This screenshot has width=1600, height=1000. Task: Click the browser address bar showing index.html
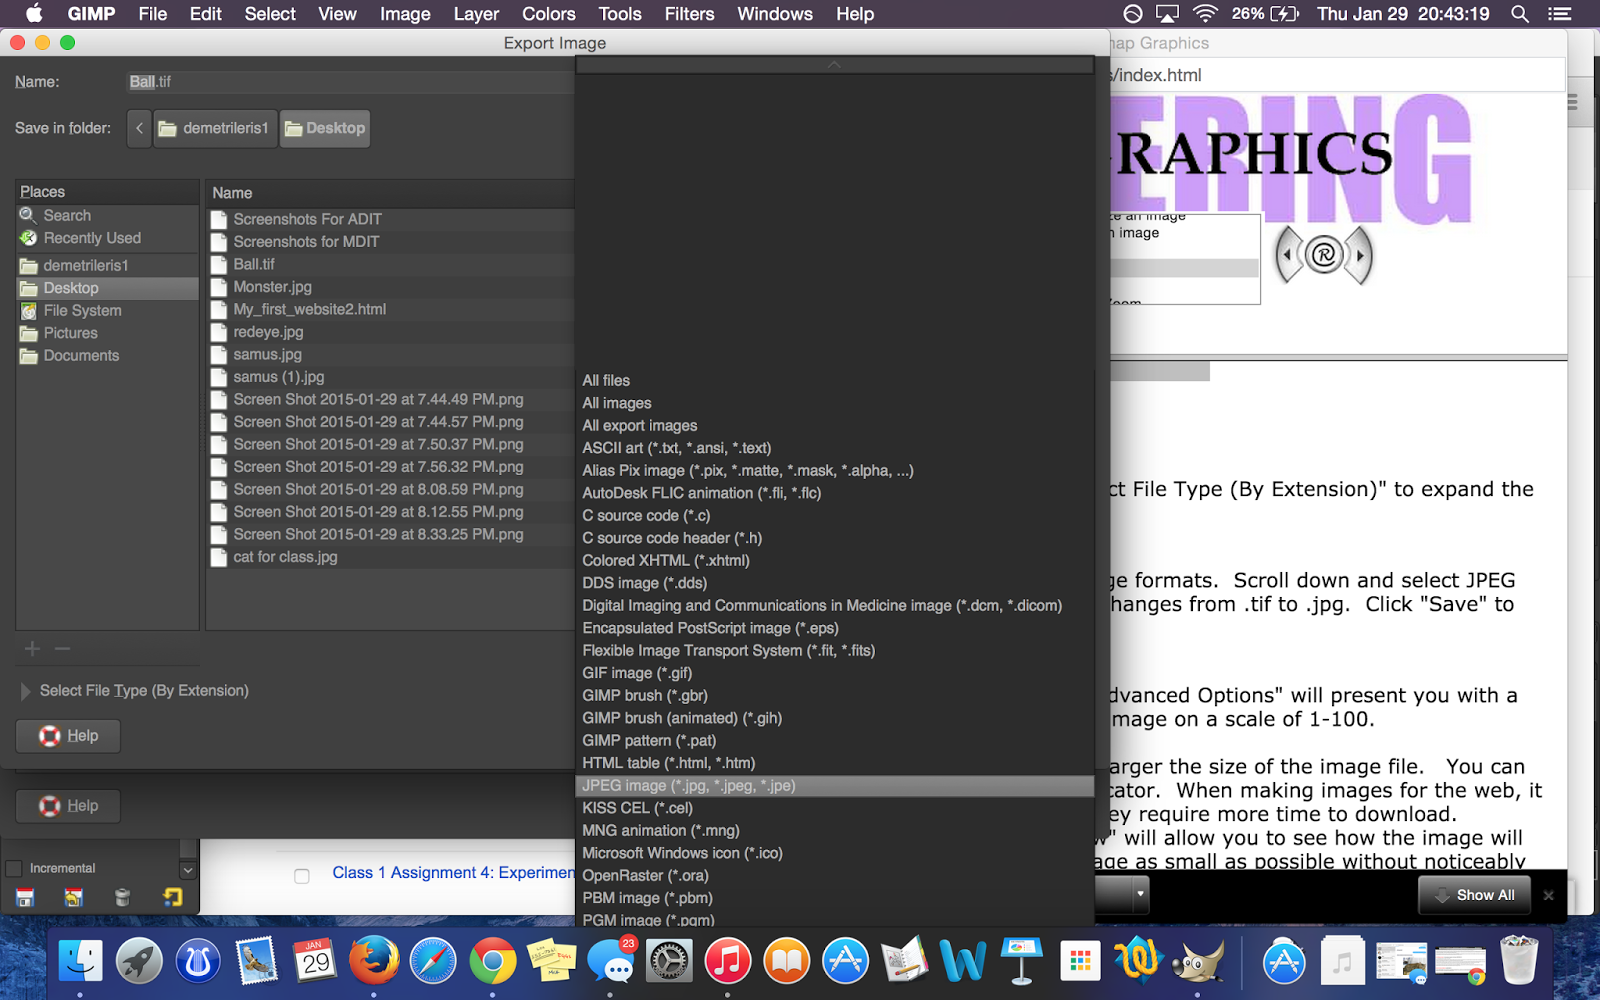tap(1336, 75)
